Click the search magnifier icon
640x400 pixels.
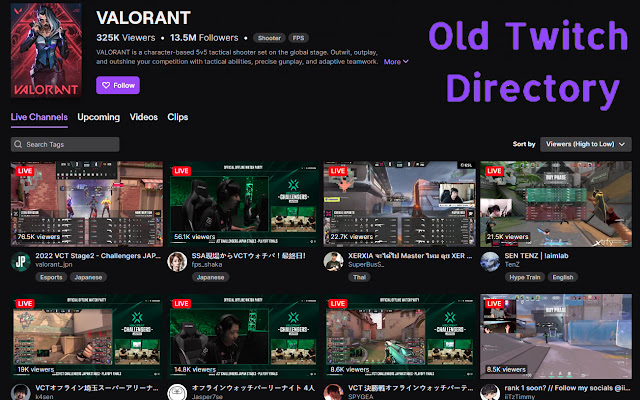(x=18, y=144)
